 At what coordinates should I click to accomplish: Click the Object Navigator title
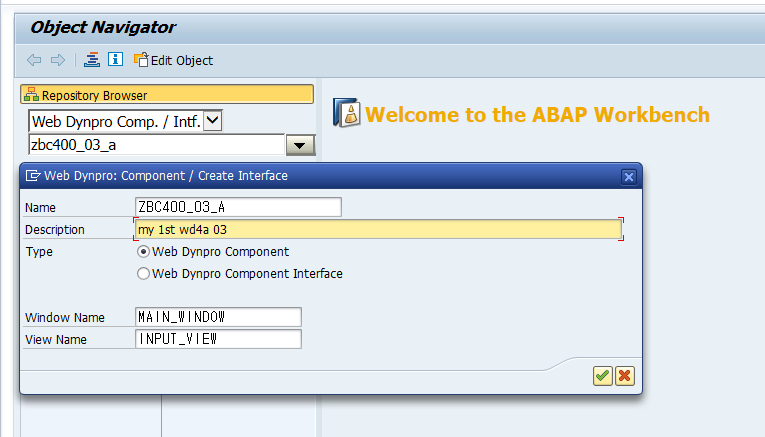103,27
